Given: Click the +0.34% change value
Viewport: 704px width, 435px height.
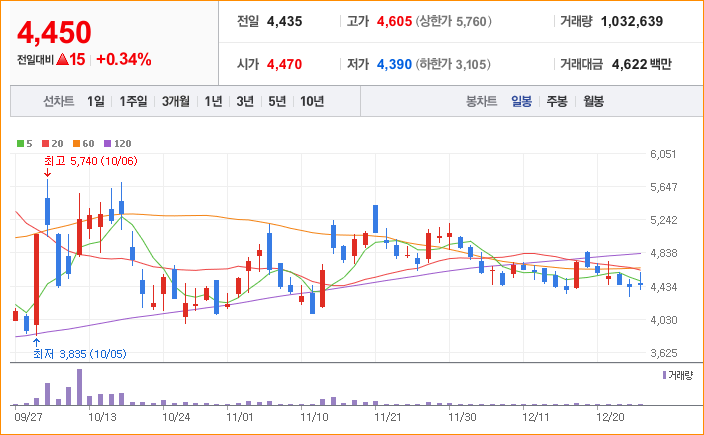Looking at the screenshot, I should (123, 59).
